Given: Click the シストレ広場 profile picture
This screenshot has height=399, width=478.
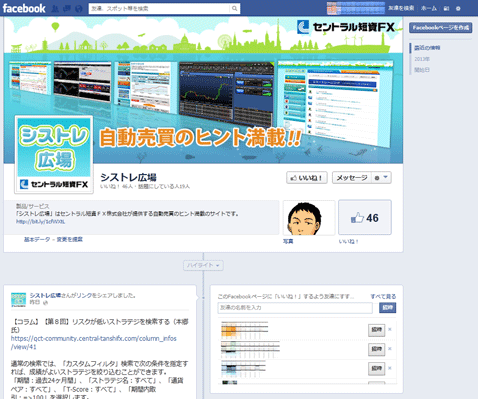Looking at the screenshot, I should [x=54, y=154].
